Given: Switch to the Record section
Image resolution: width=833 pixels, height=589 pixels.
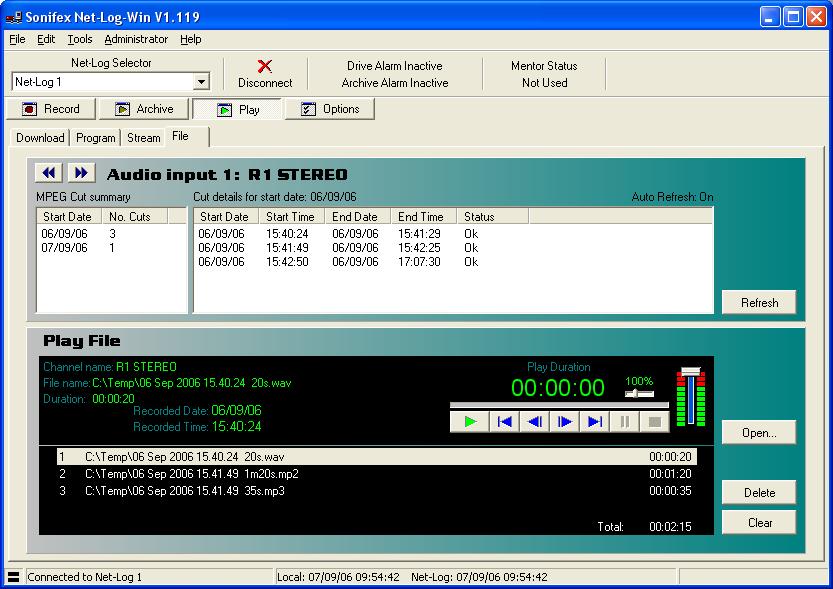Looking at the screenshot, I should (x=51, y=109).
